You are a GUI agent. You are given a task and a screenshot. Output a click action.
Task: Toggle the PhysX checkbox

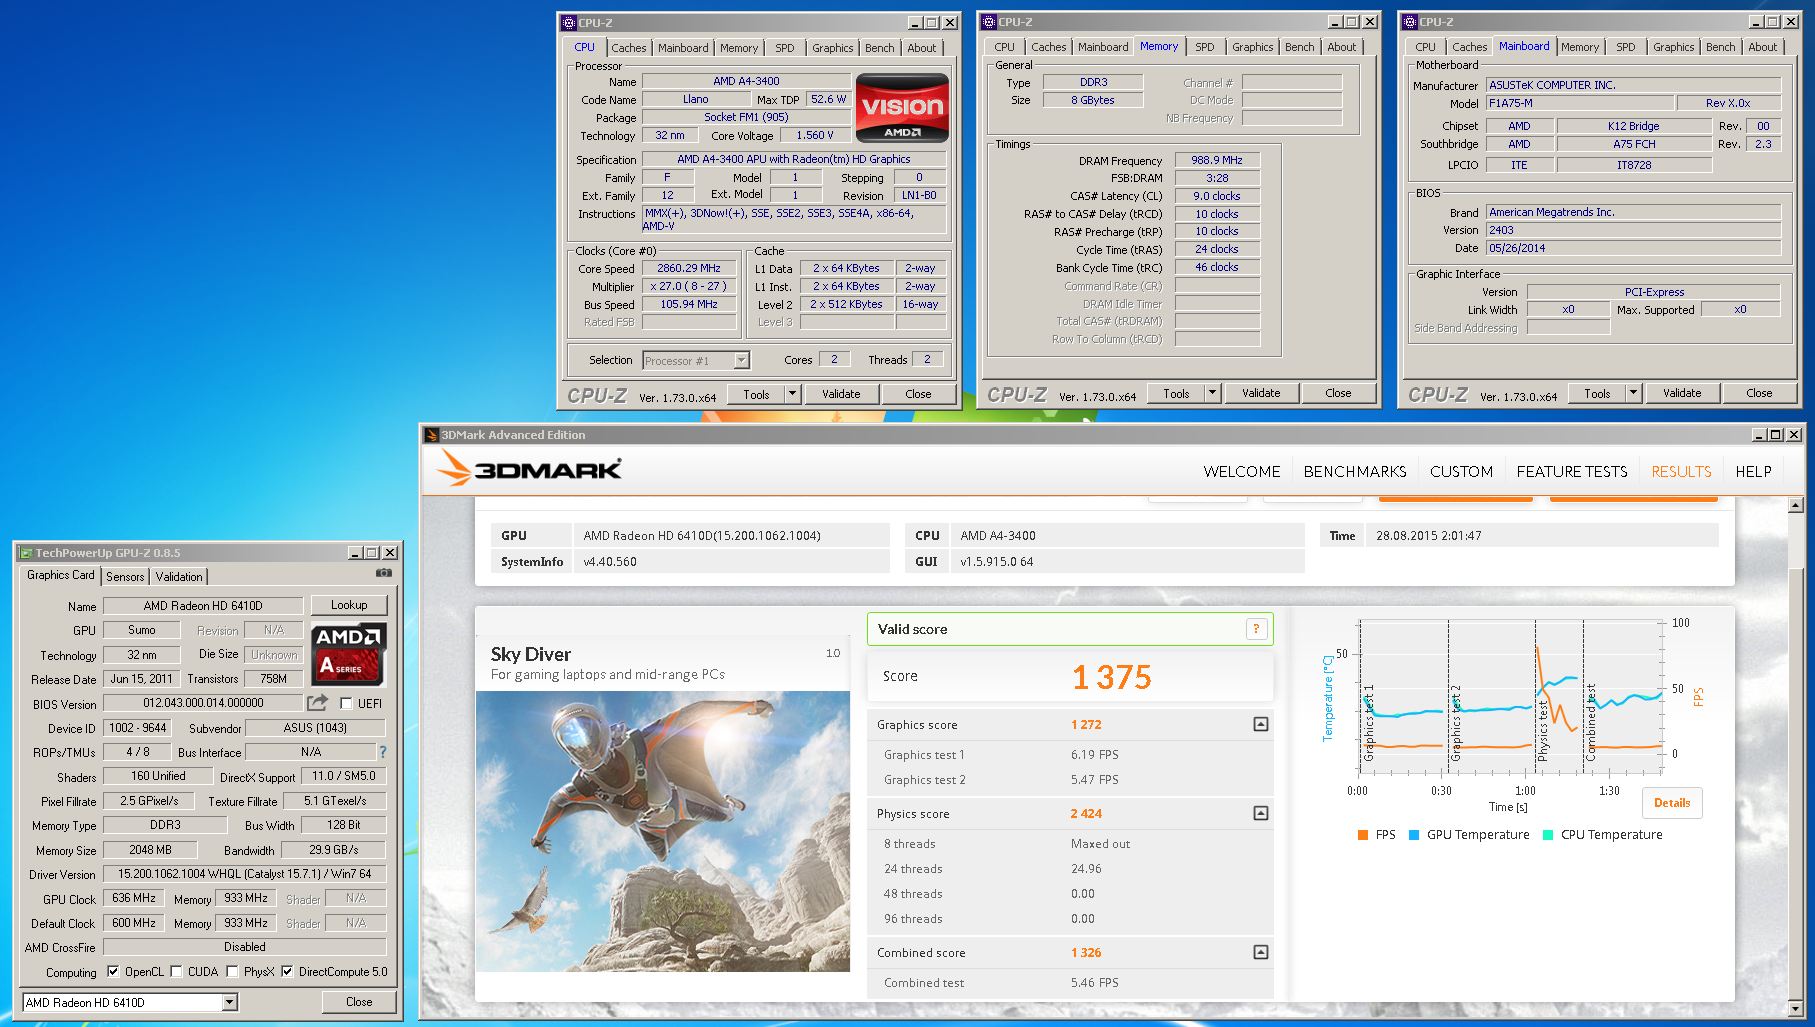tap(232, 971)
